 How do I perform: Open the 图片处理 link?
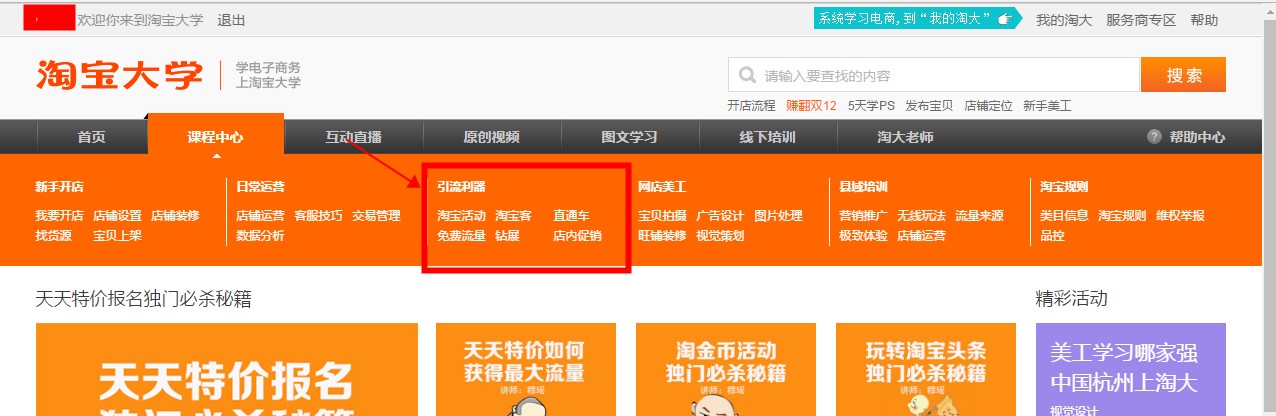(x=778, y=215)
